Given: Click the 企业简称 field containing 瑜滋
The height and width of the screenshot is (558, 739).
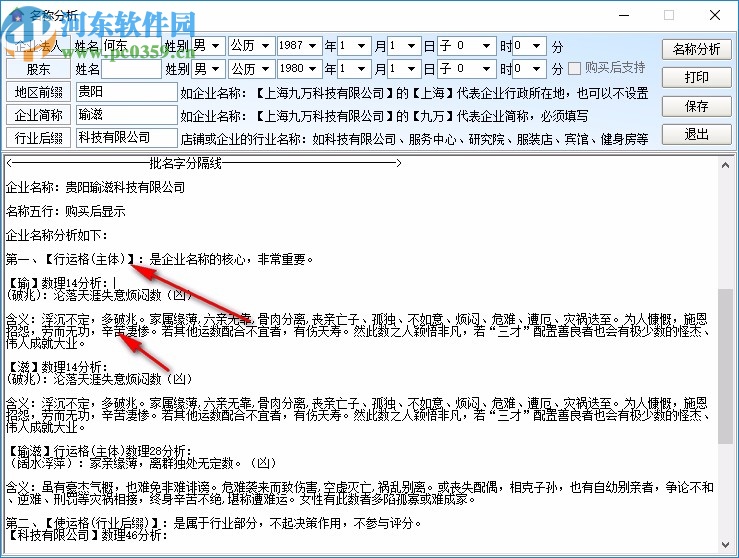Looking at the screenshot, I should [127, 115].
